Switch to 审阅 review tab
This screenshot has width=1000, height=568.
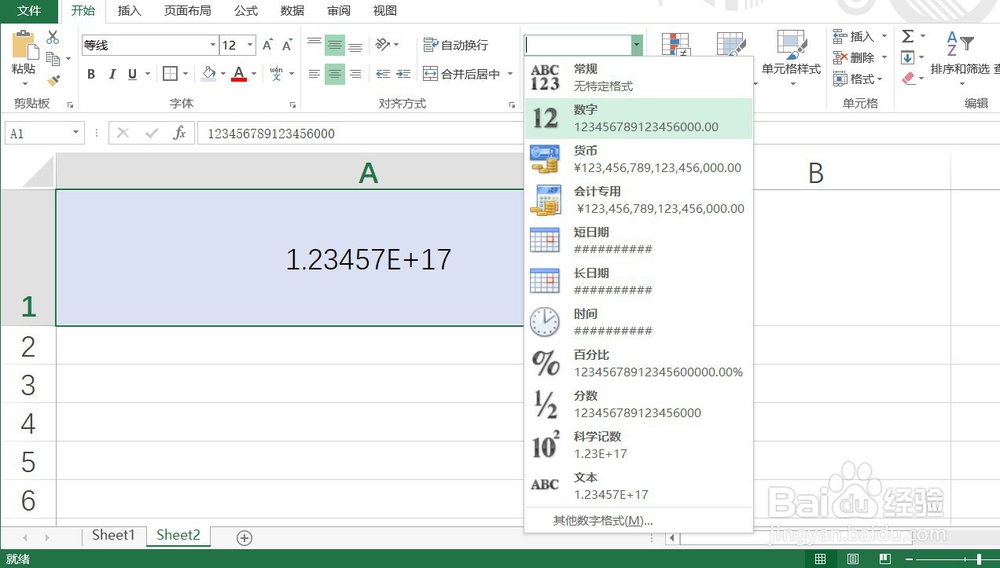[339, 11]
